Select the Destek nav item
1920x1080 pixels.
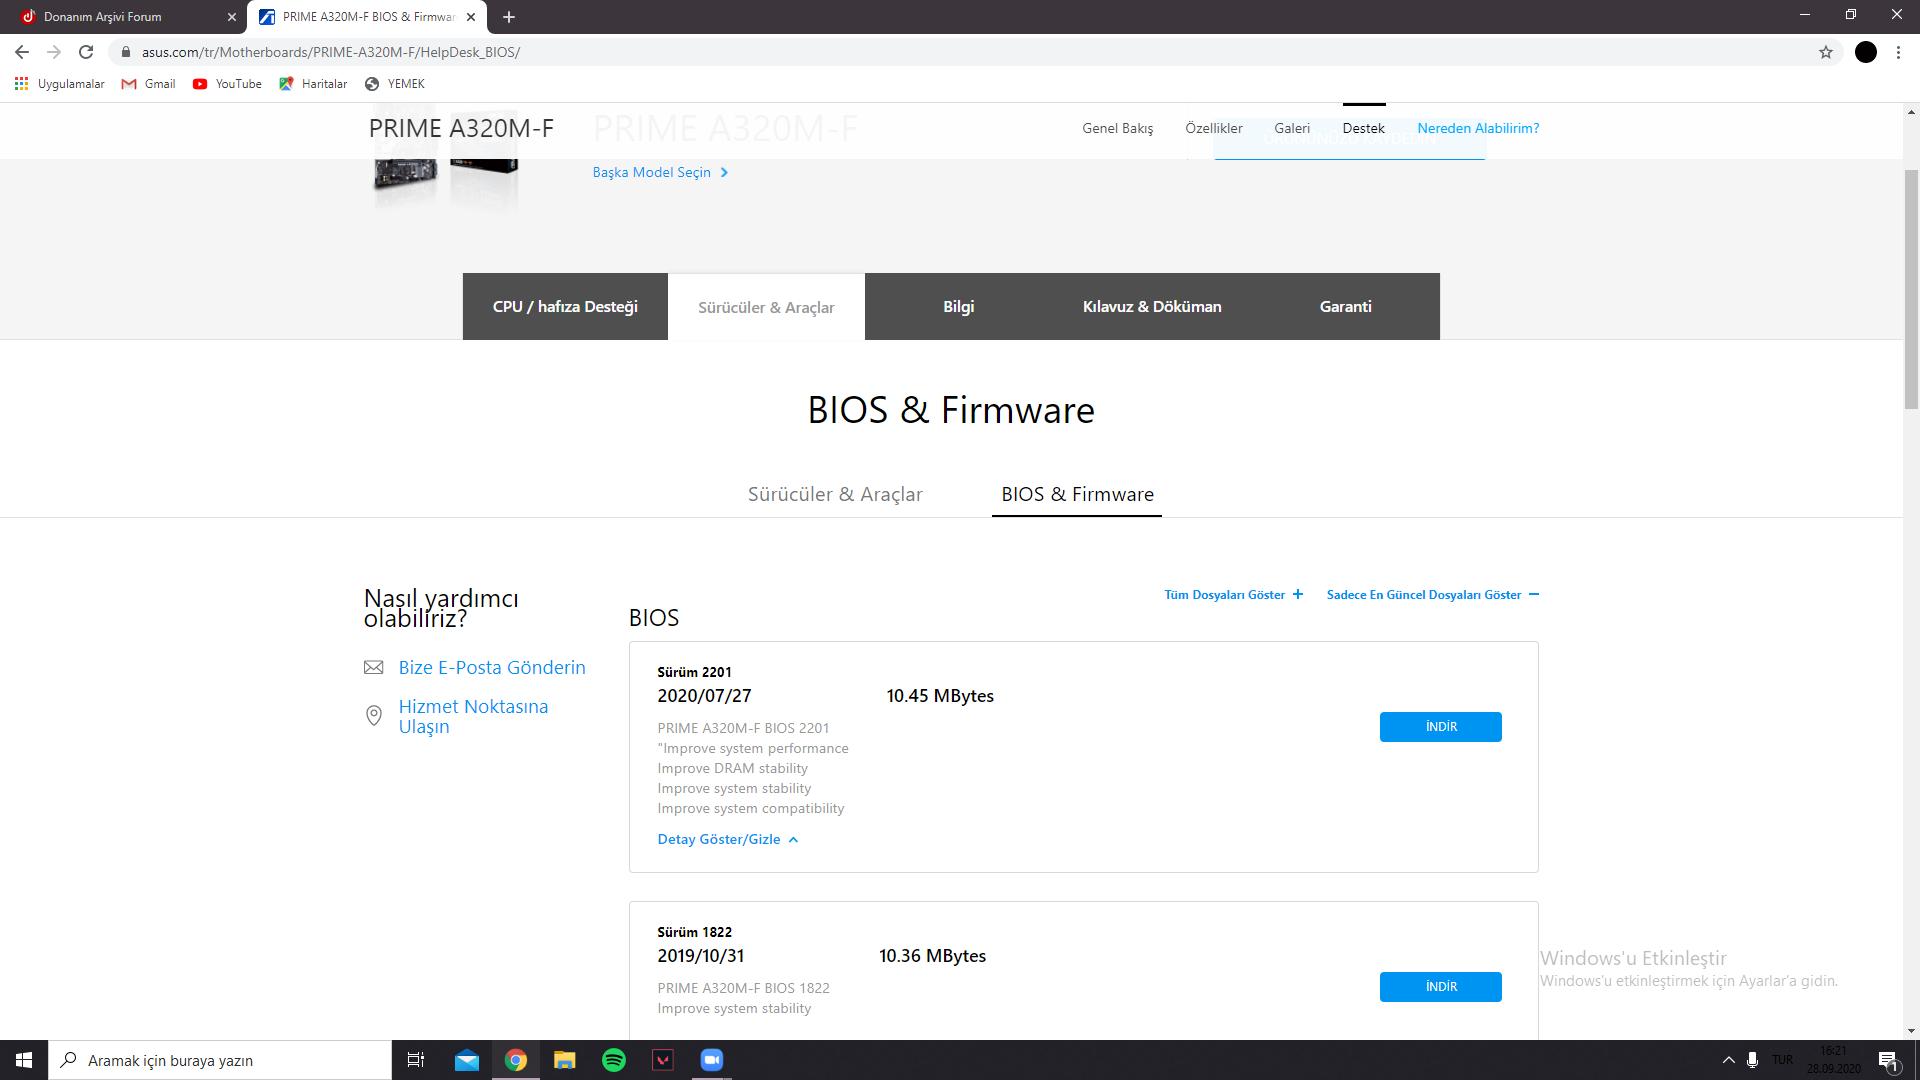pyautogui.click(x=1364, y=128)
